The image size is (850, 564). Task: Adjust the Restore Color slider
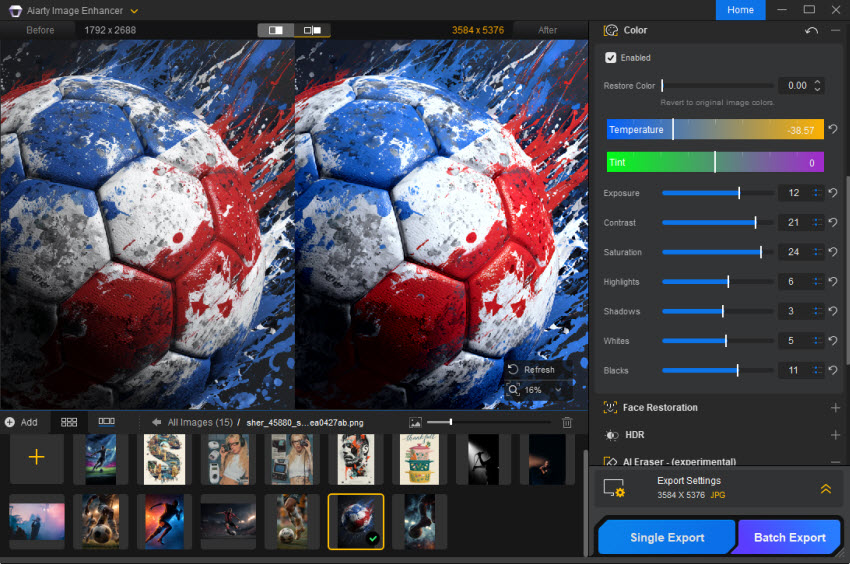(x=717, y=86)
